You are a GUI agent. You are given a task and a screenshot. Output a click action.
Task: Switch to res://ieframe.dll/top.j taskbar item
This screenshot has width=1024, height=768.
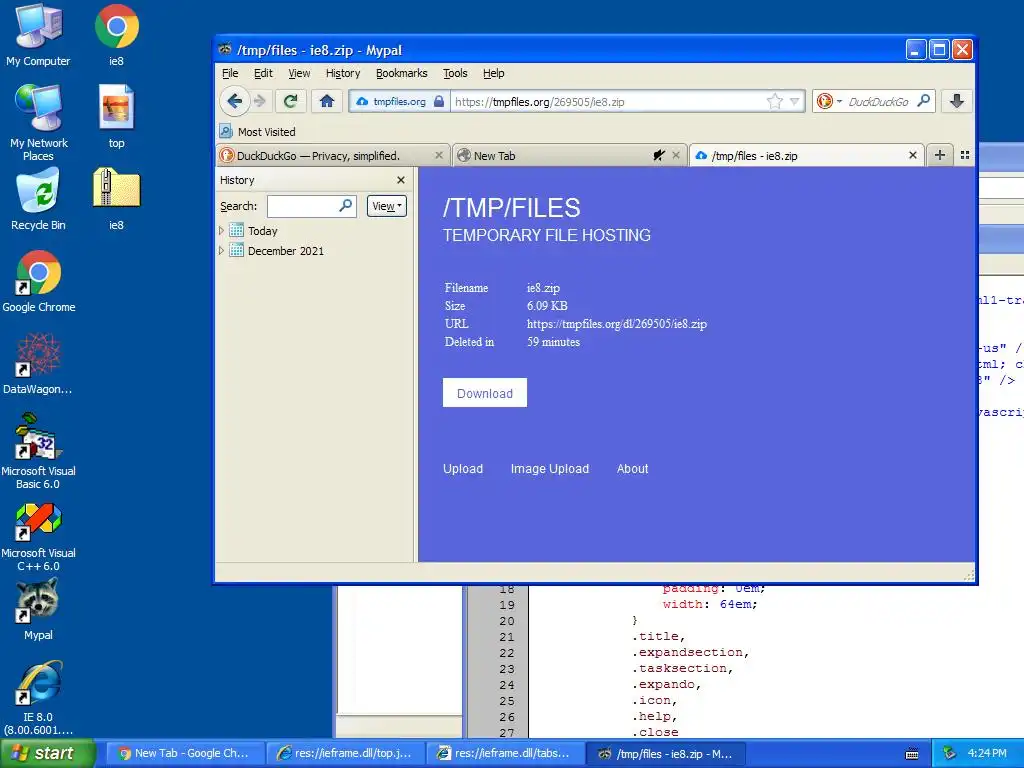[345, 754]
